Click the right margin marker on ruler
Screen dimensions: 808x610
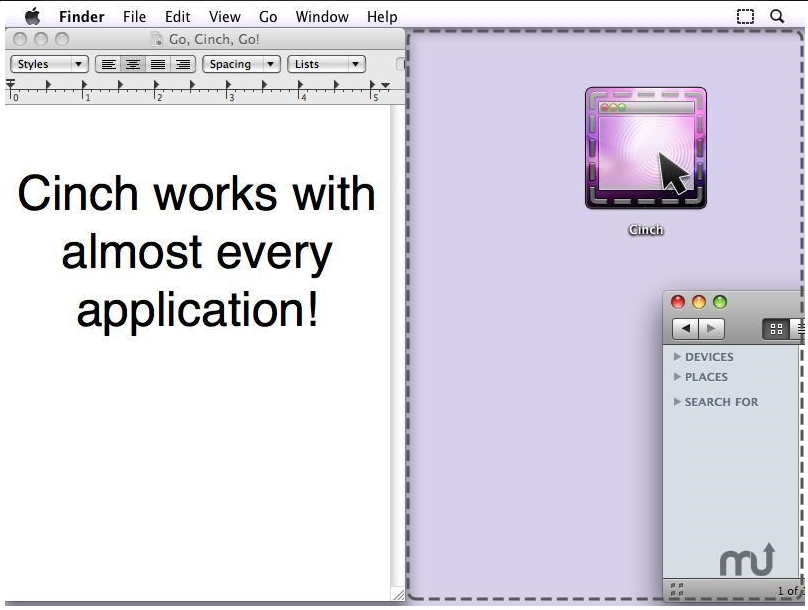coord(385,86)
